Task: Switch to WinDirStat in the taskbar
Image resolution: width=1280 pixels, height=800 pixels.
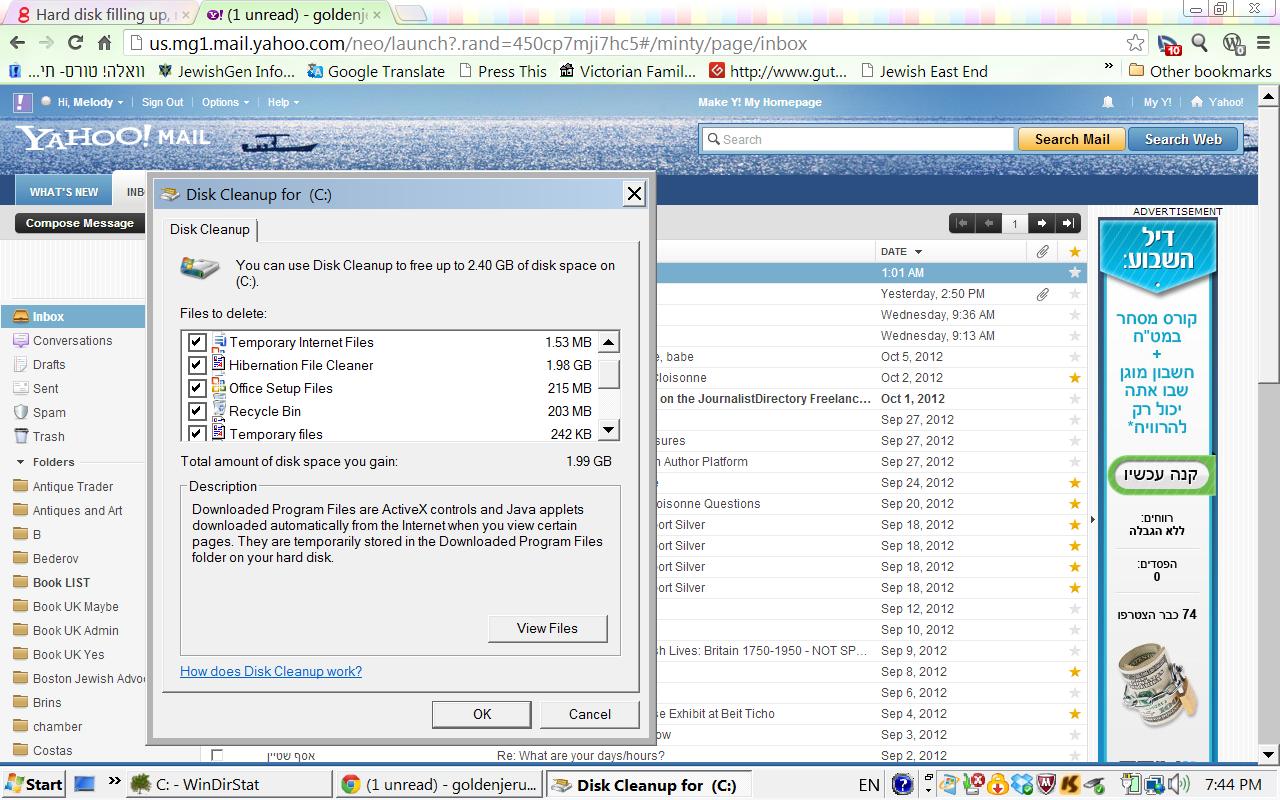Action: pyautogui.click(x=227, y=784)
